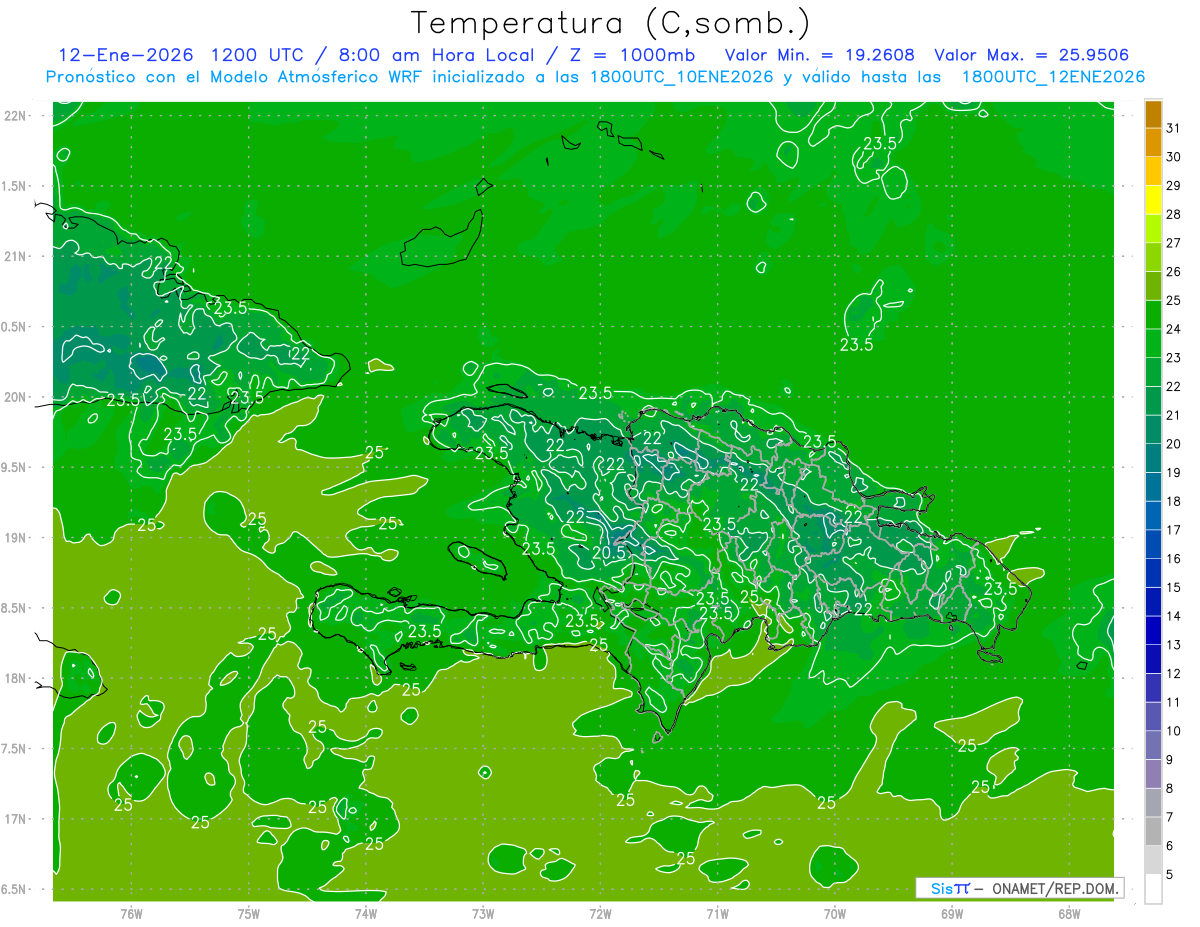Click the legend scale number "18"
The image size is (1200, 927).
[1174, 501]
